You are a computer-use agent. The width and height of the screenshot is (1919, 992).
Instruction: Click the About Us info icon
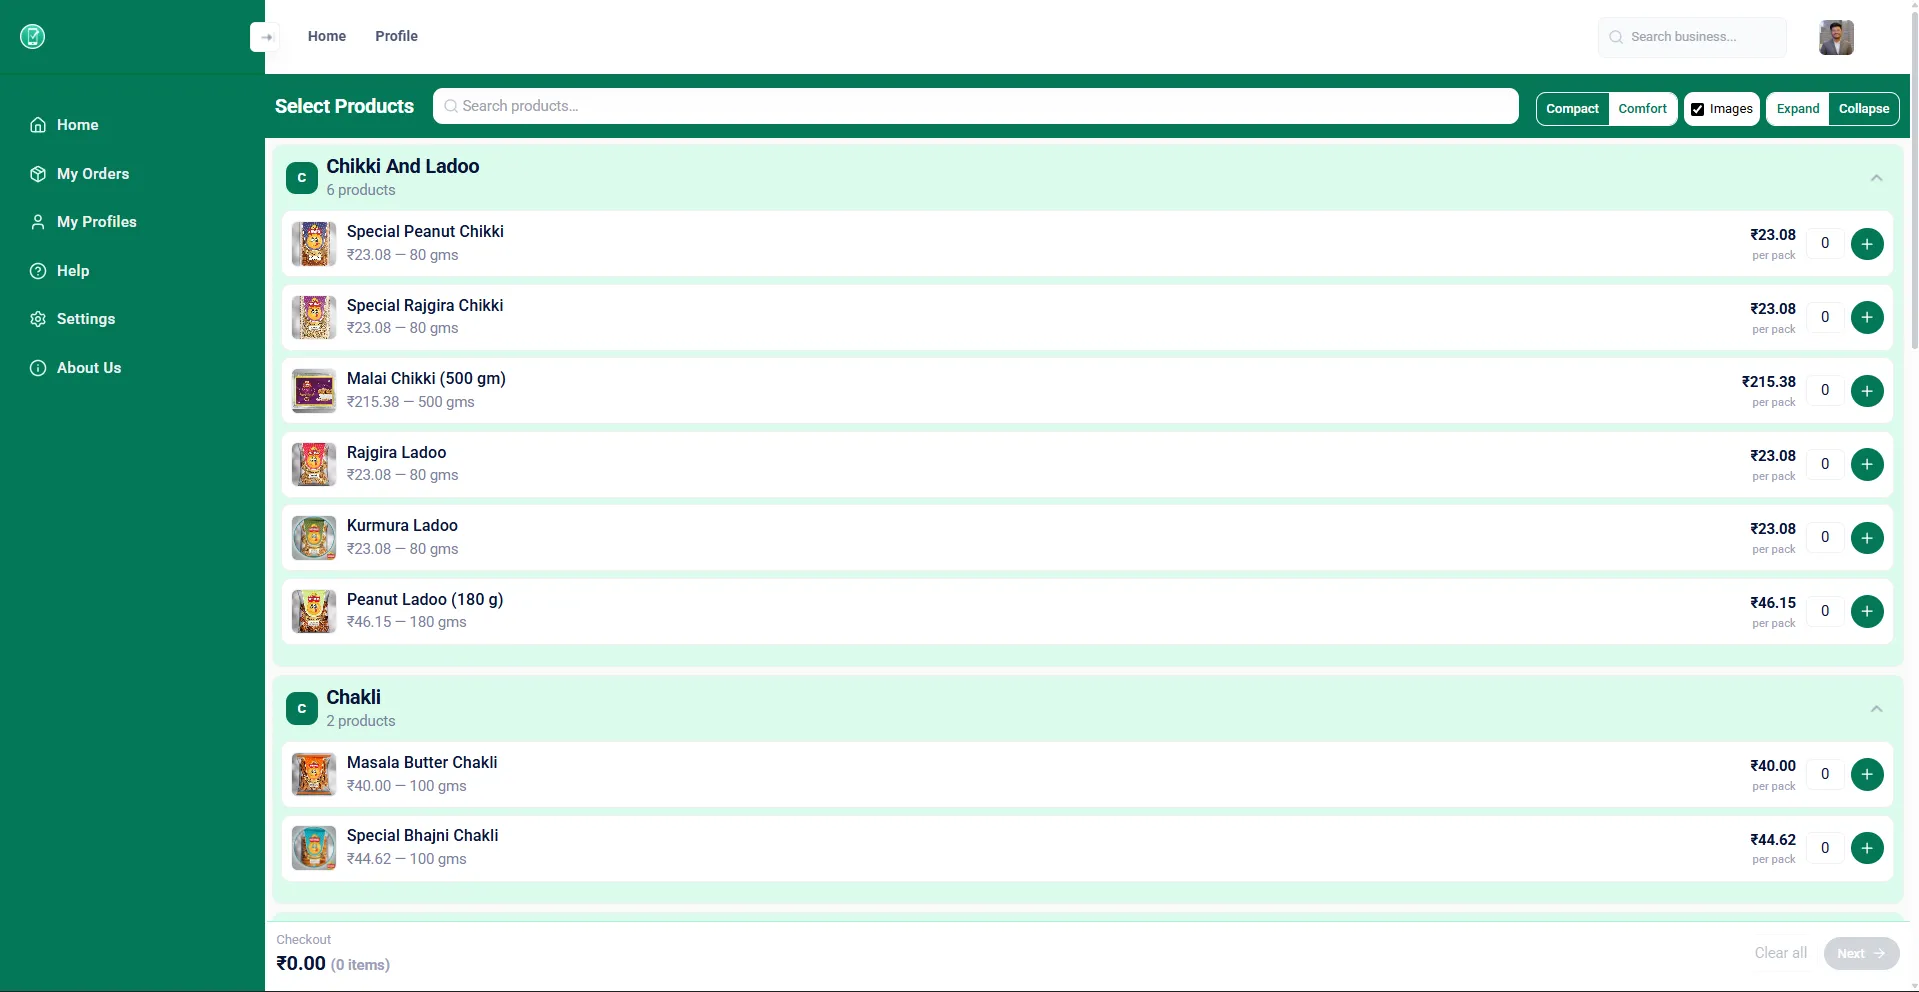(x=38, y=368)
